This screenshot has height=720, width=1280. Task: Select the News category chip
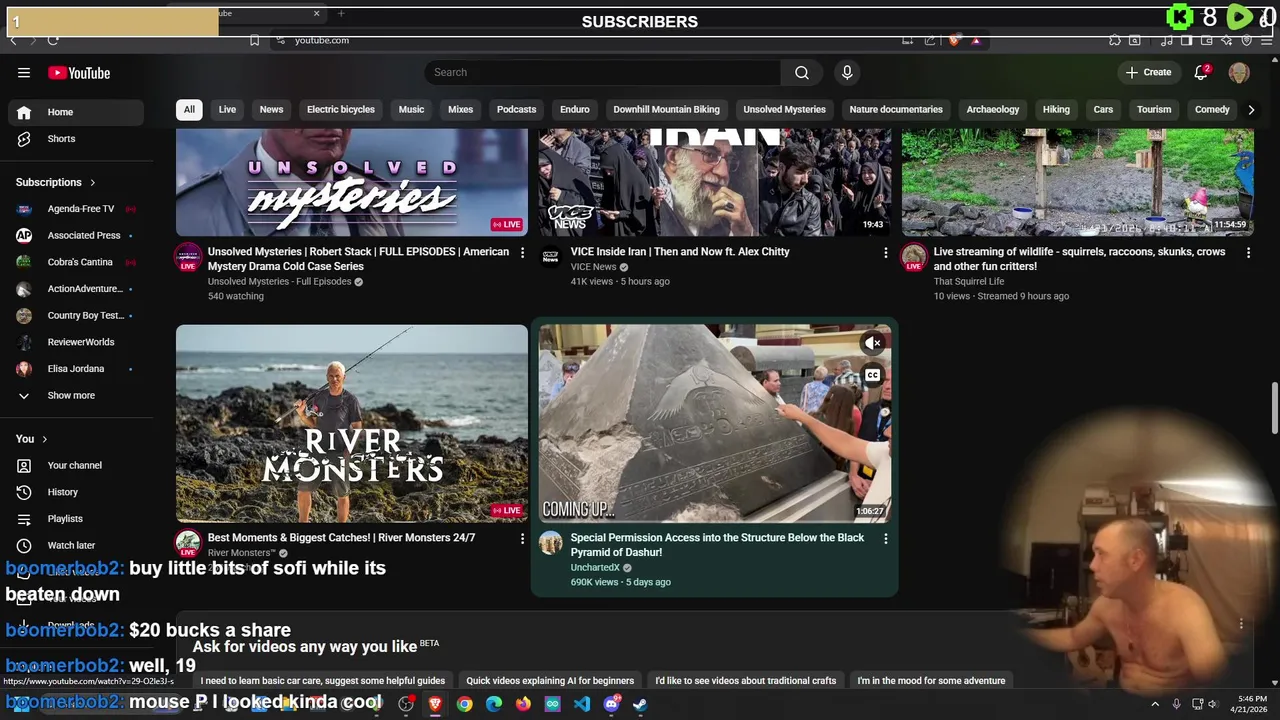(271, 110)
